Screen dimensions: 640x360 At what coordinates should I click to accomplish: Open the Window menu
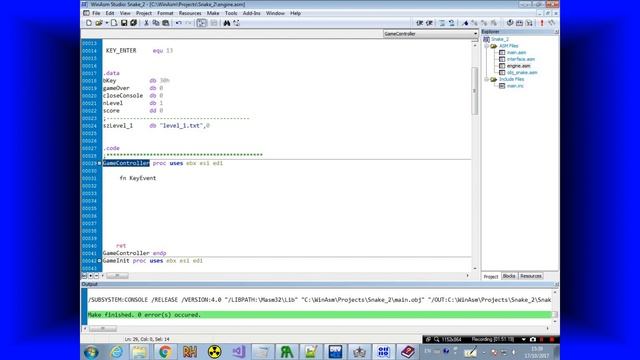coord(275,13)
